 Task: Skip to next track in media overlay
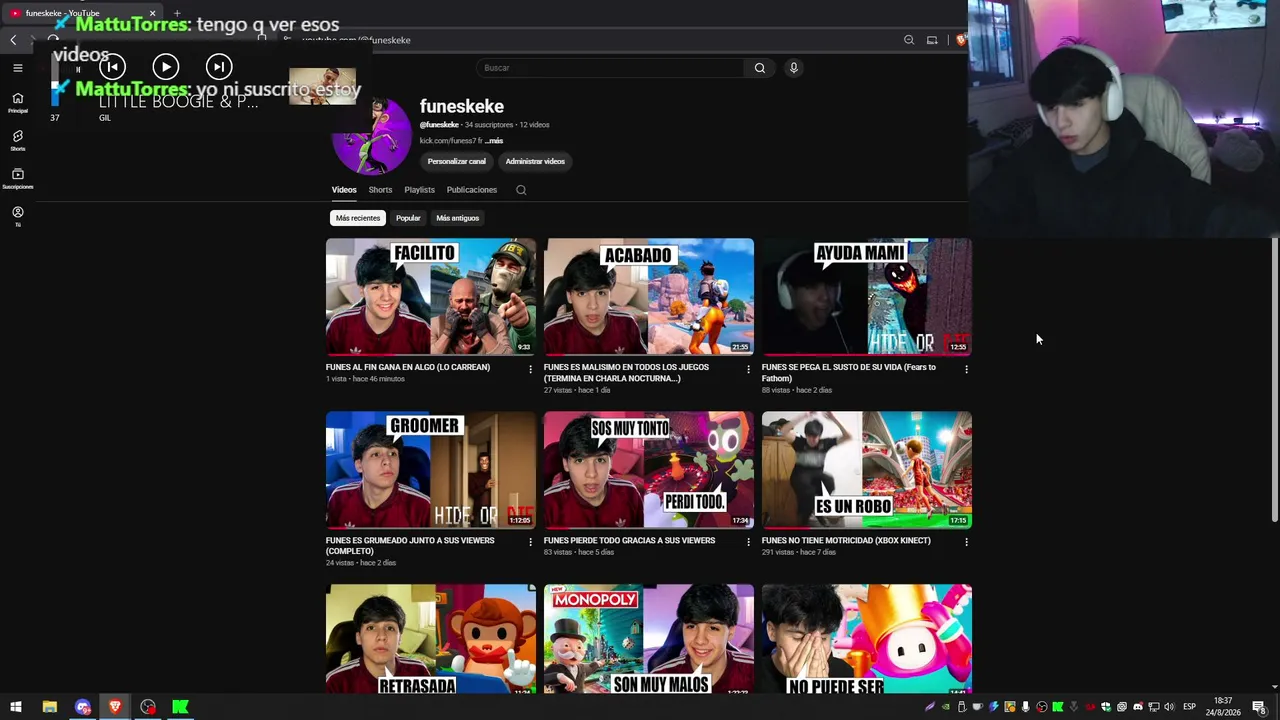[219, 67]
